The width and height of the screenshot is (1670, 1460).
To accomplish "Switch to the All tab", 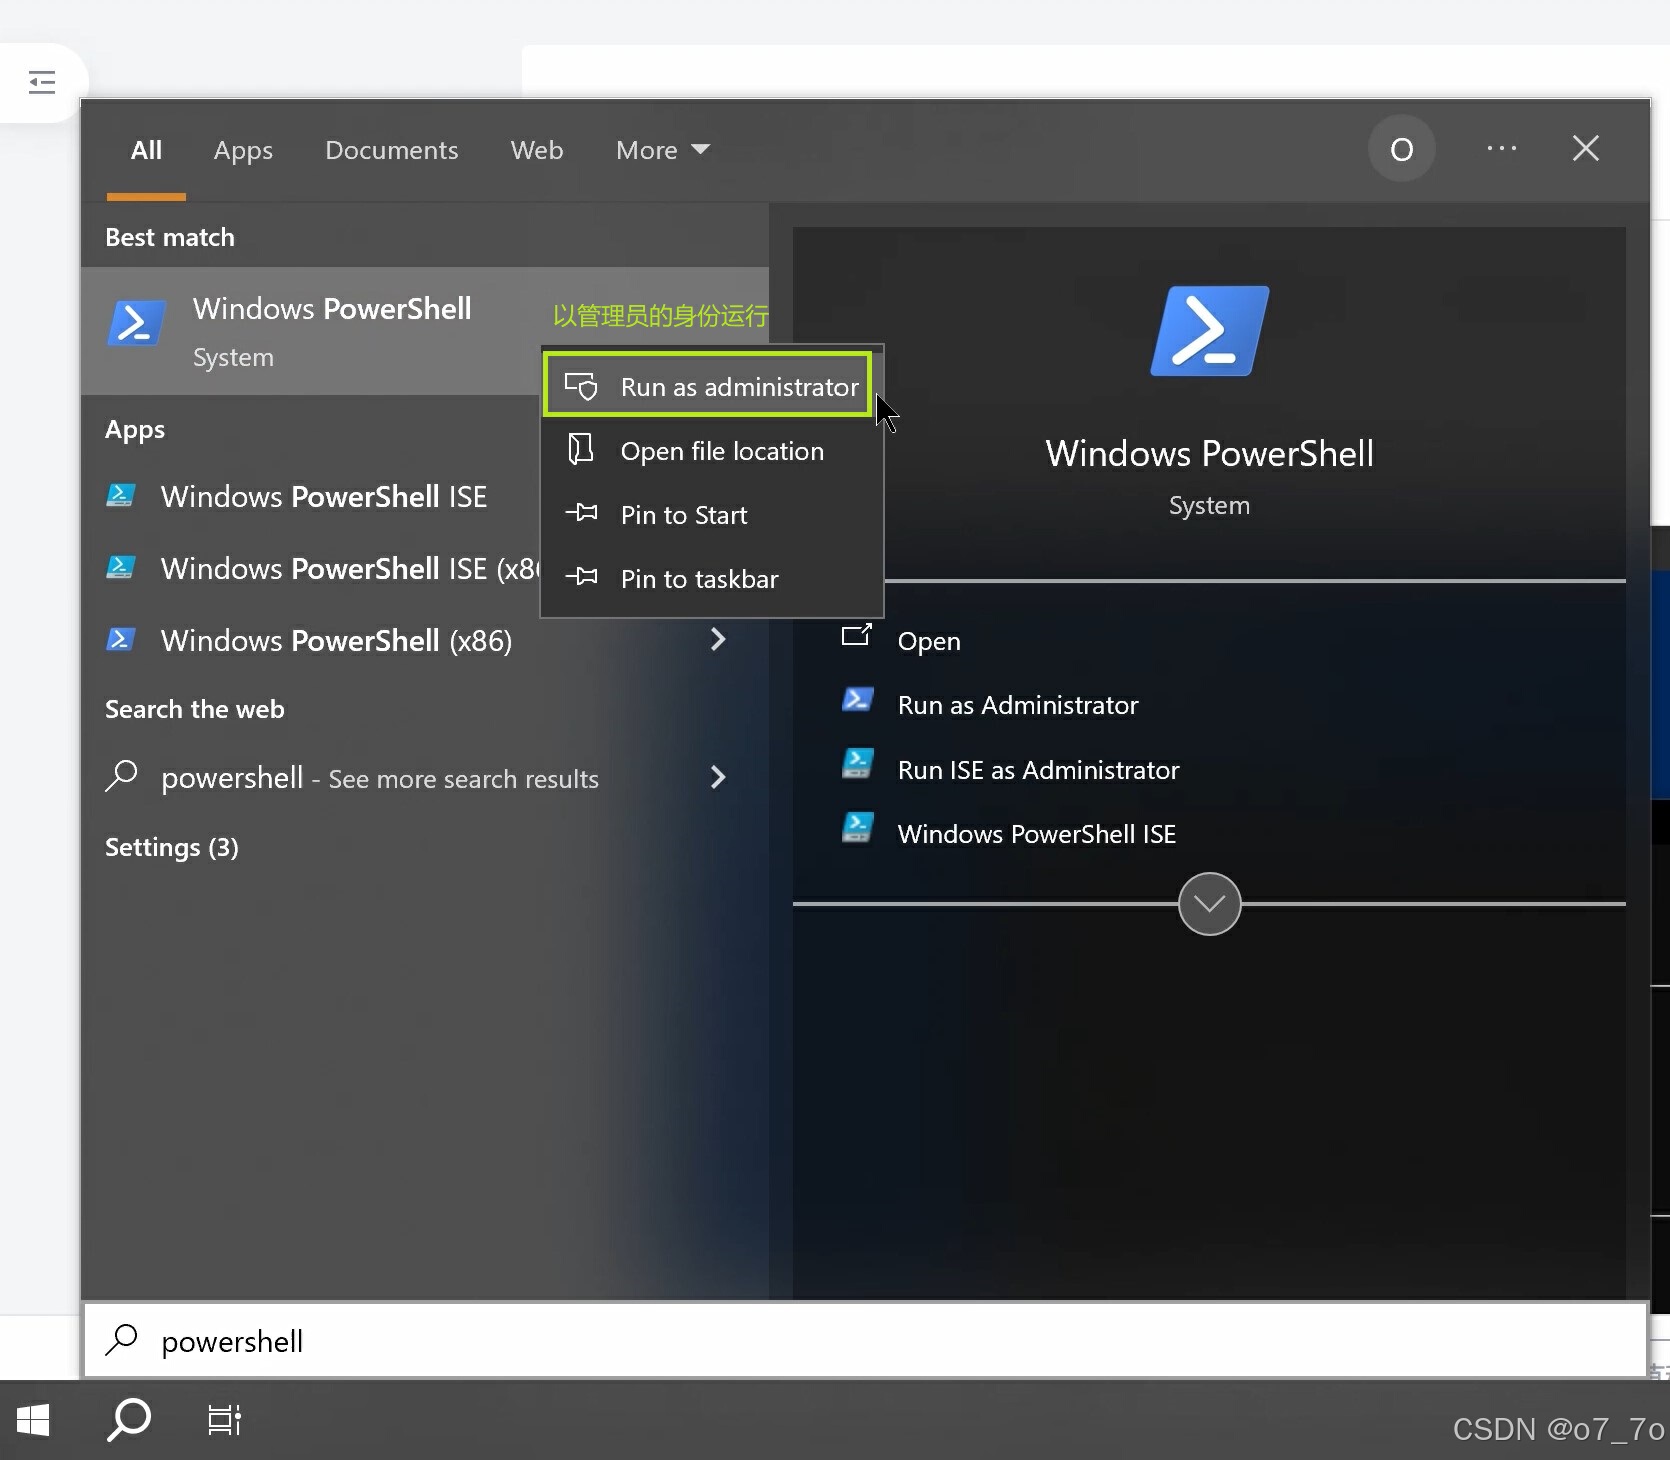I will (x=146, y=150).
